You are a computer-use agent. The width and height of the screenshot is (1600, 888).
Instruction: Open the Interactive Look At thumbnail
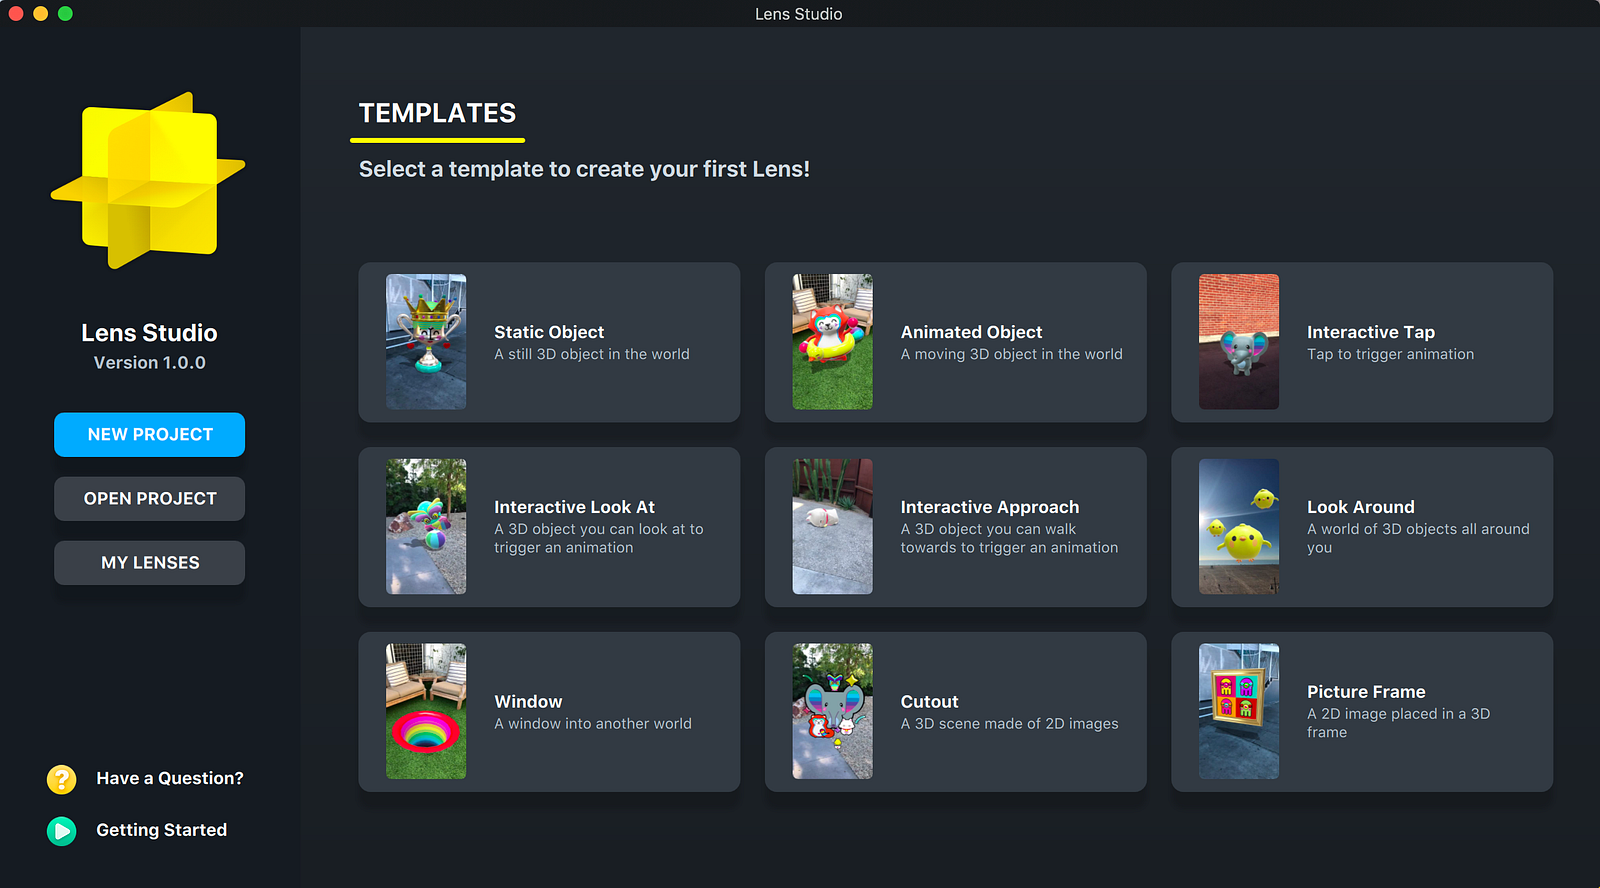tap(426, 527)
